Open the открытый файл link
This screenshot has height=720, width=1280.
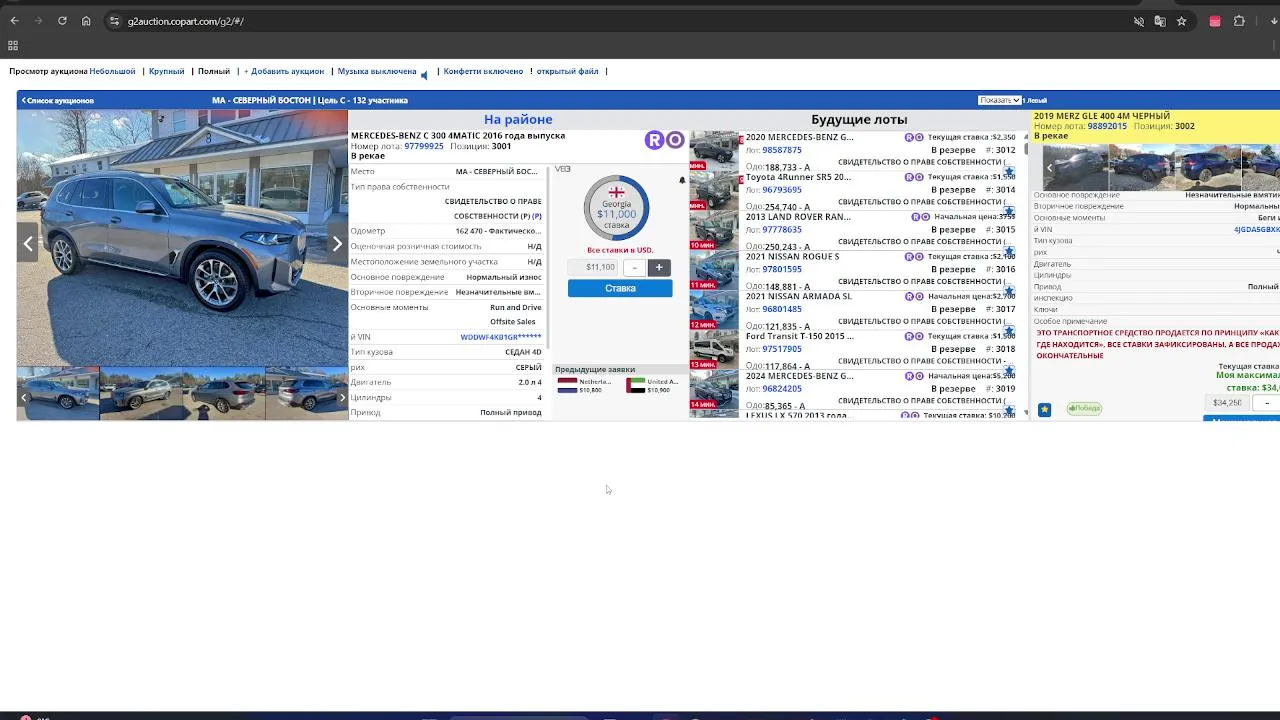(x=567, y=71)
